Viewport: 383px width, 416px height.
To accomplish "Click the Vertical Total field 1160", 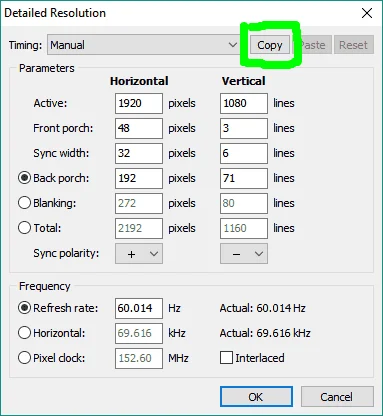I will (244, 228).
